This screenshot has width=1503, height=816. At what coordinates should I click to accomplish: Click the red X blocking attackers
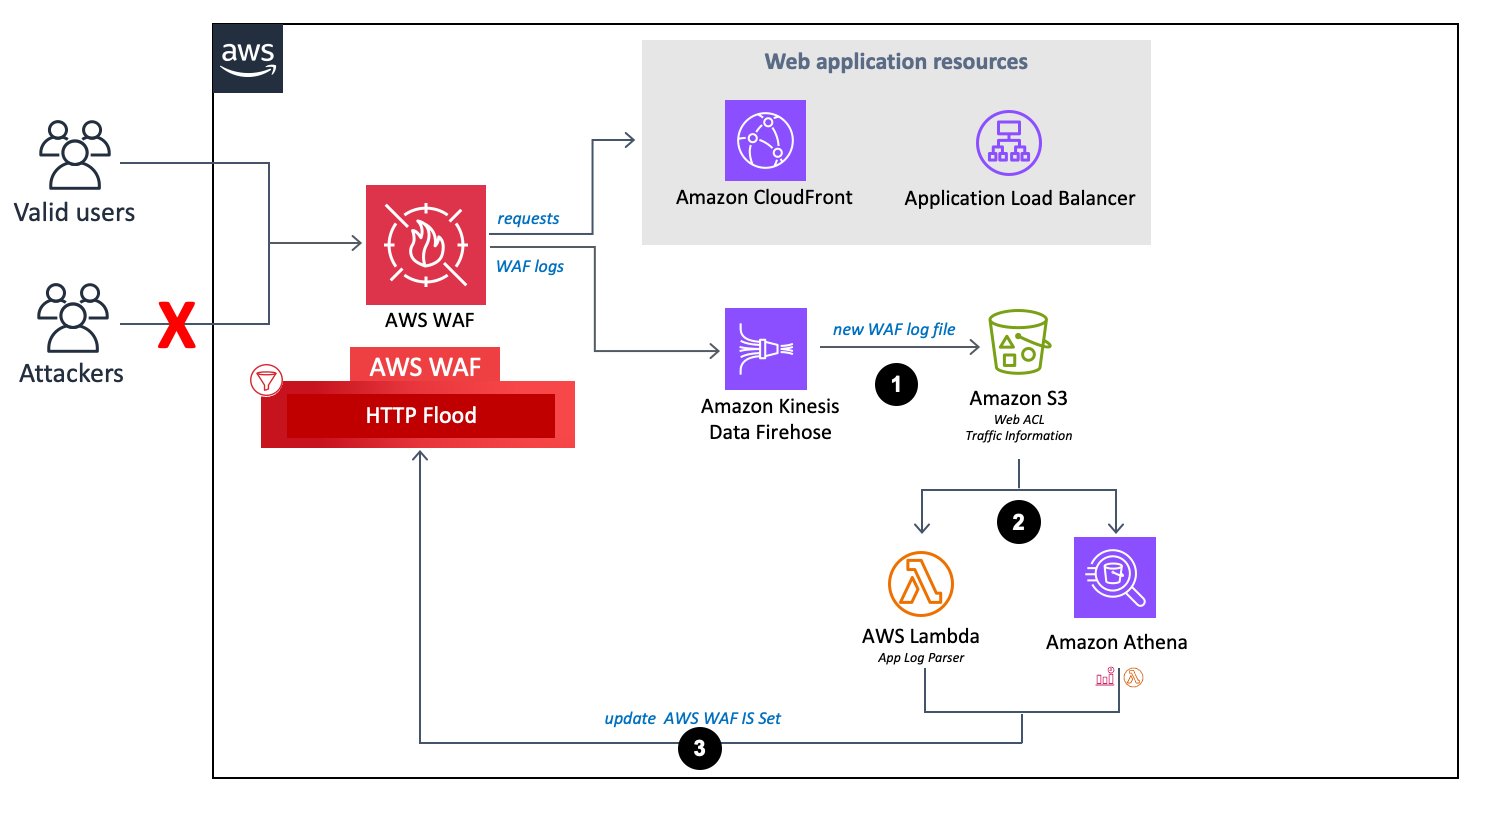click(177, 322)
